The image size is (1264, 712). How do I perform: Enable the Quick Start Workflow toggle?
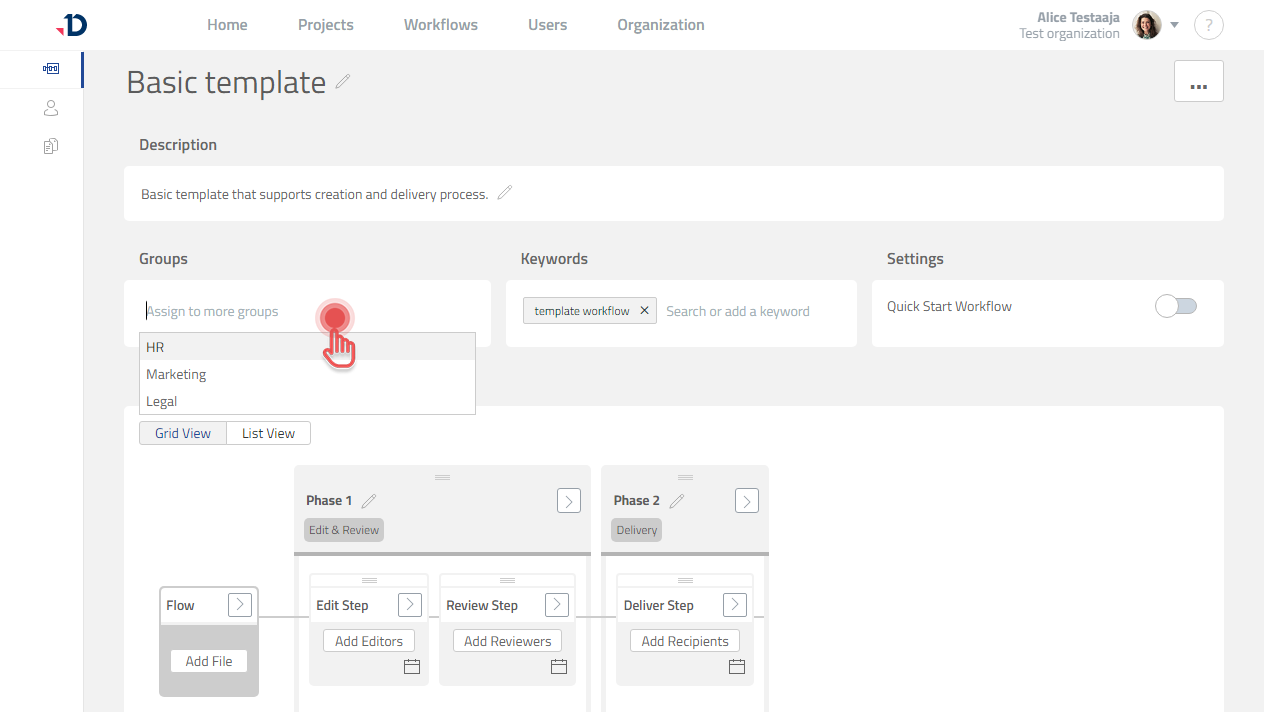coord(1176,306)
